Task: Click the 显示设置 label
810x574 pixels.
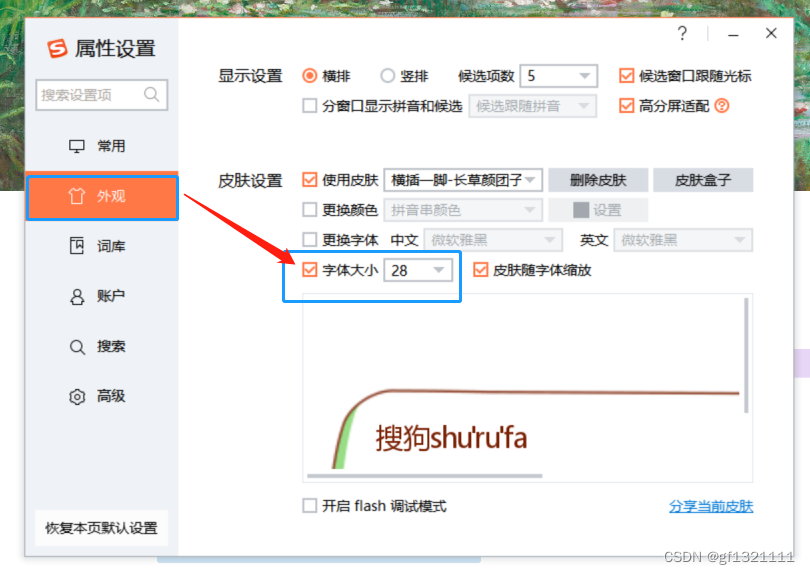Action: pyautogui.click(x=250, y=76)
